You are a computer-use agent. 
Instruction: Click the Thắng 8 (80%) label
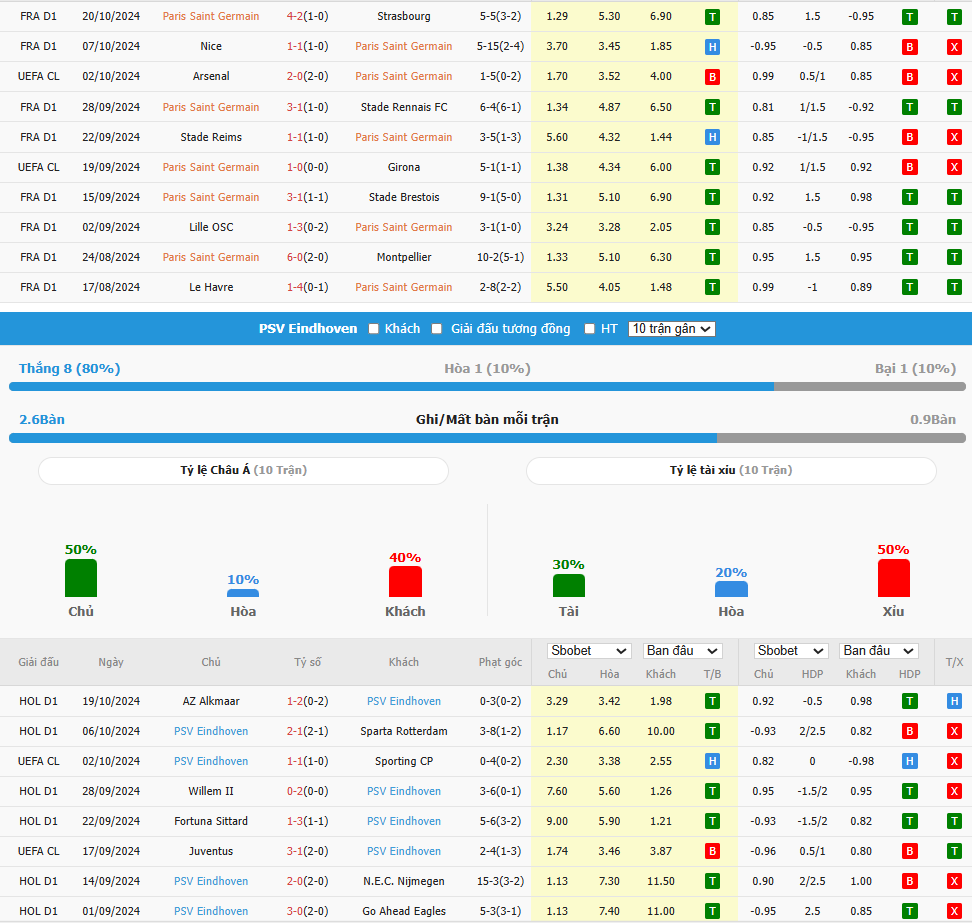pos(69,369)
